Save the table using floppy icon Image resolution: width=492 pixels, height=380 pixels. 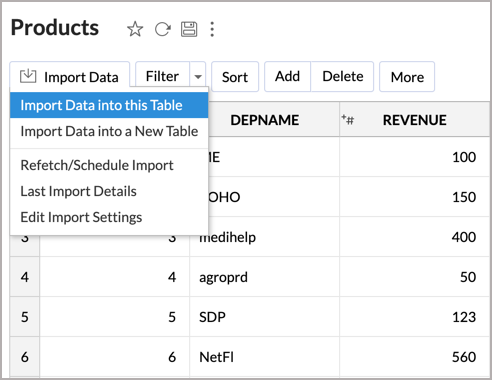pyautogui.click(x=189, y=29)
